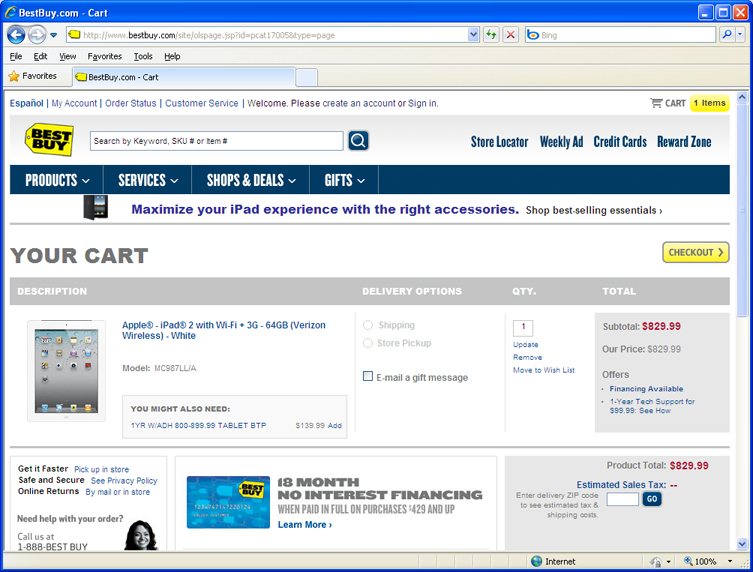
Task: Click the quantity field
Action: 523,328
